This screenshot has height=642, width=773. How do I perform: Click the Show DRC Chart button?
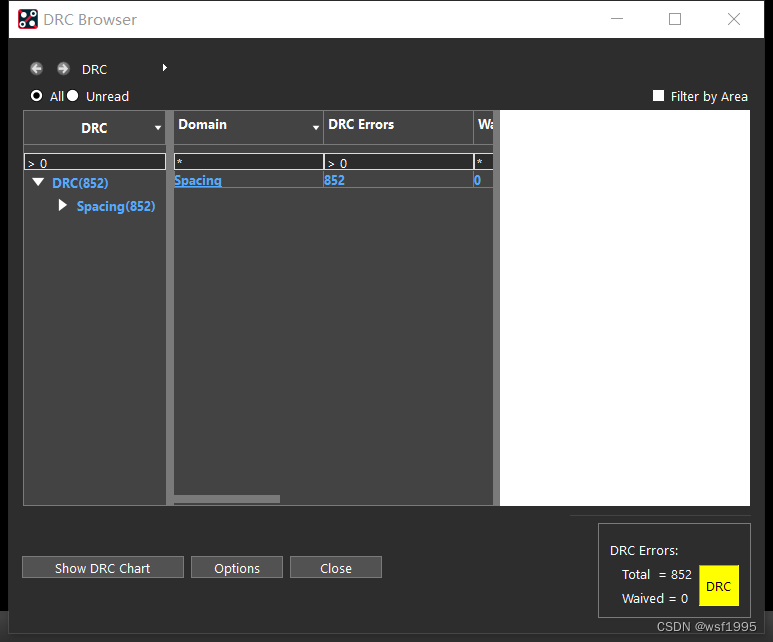tap(103, 568)
